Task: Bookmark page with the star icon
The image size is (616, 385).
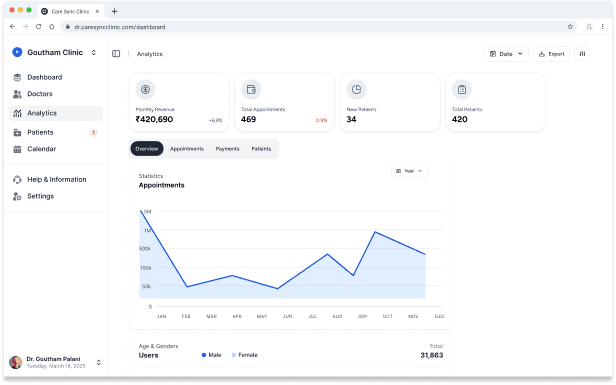Action: pos(570,27)
